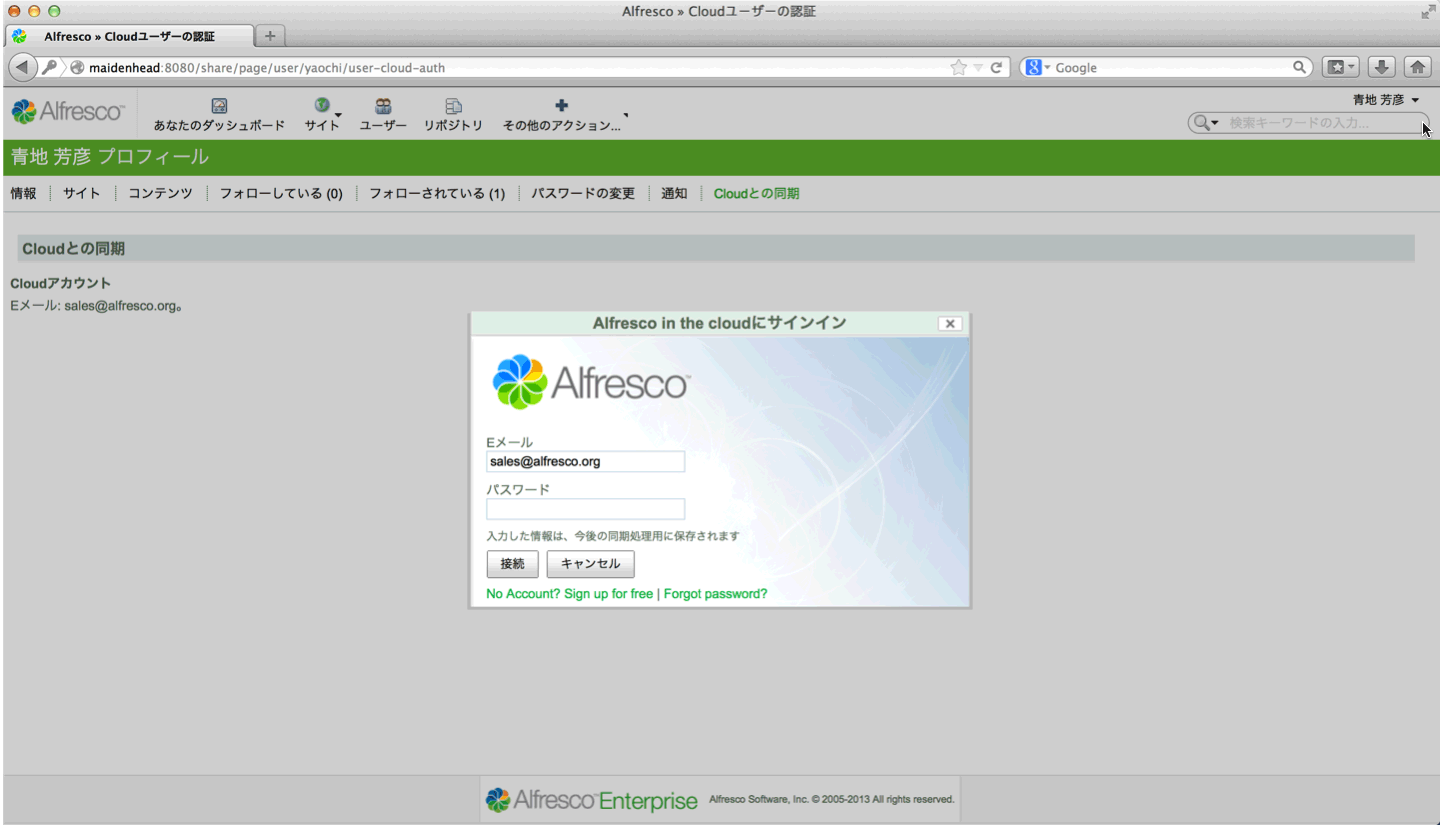This screenshot has width=1440, height=825.
Task: Click the Users (ユーザー) people icon
Action: coord(383,105)
